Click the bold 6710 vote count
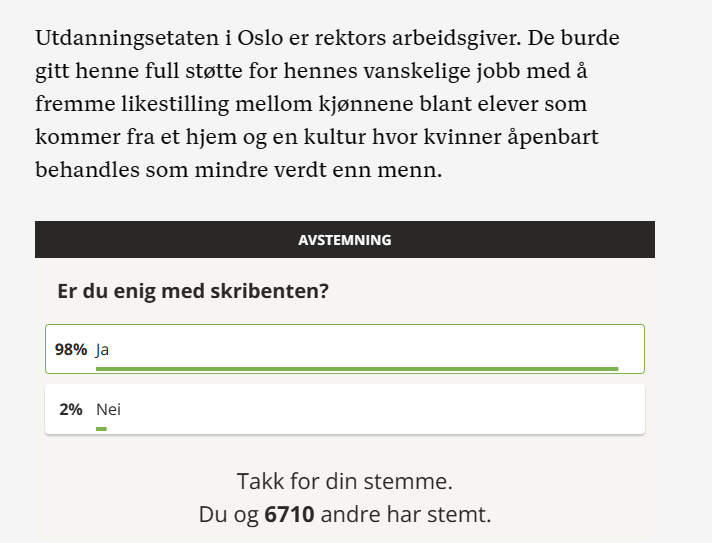Viewport: 712px width, 543px height. [288, 515]
